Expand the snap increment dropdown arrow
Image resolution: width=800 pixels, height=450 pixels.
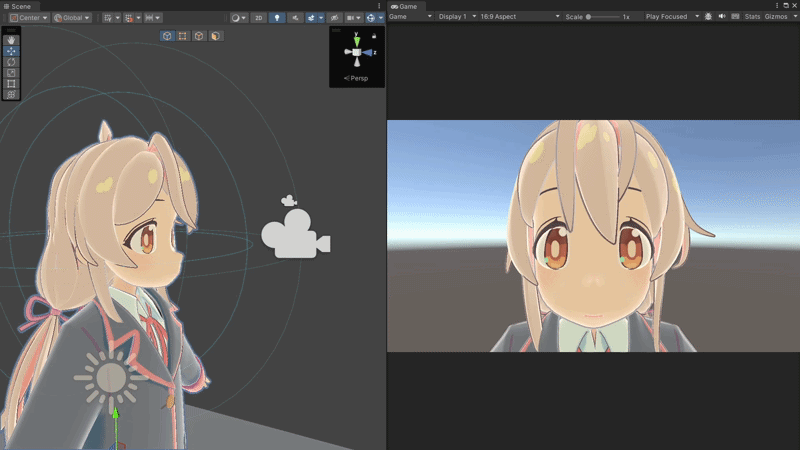pos(158,18)
